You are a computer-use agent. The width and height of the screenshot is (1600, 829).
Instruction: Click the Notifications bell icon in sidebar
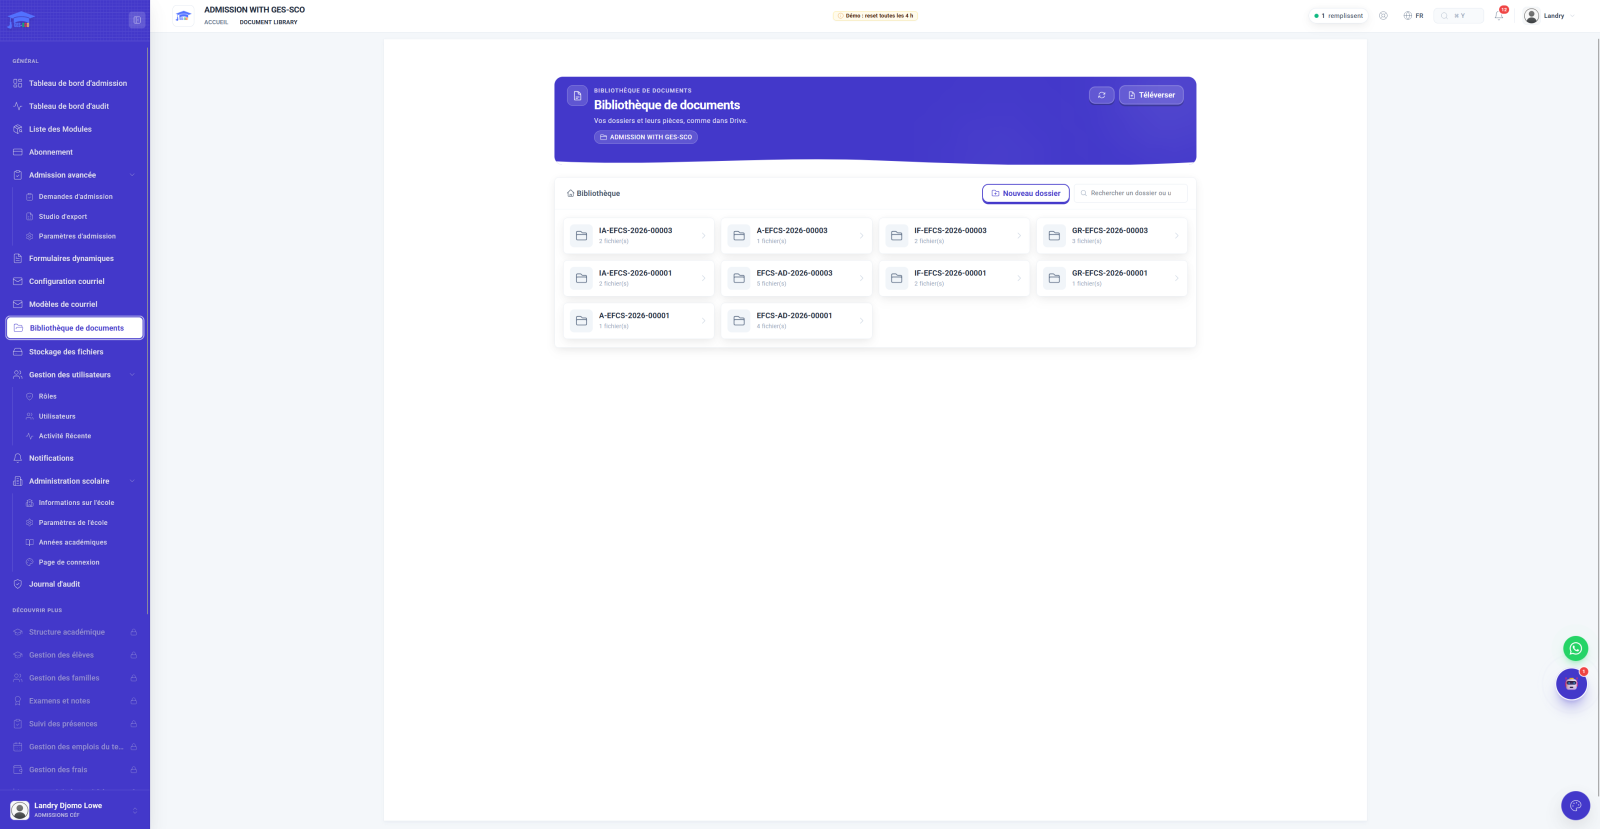[x=17, y=458]
